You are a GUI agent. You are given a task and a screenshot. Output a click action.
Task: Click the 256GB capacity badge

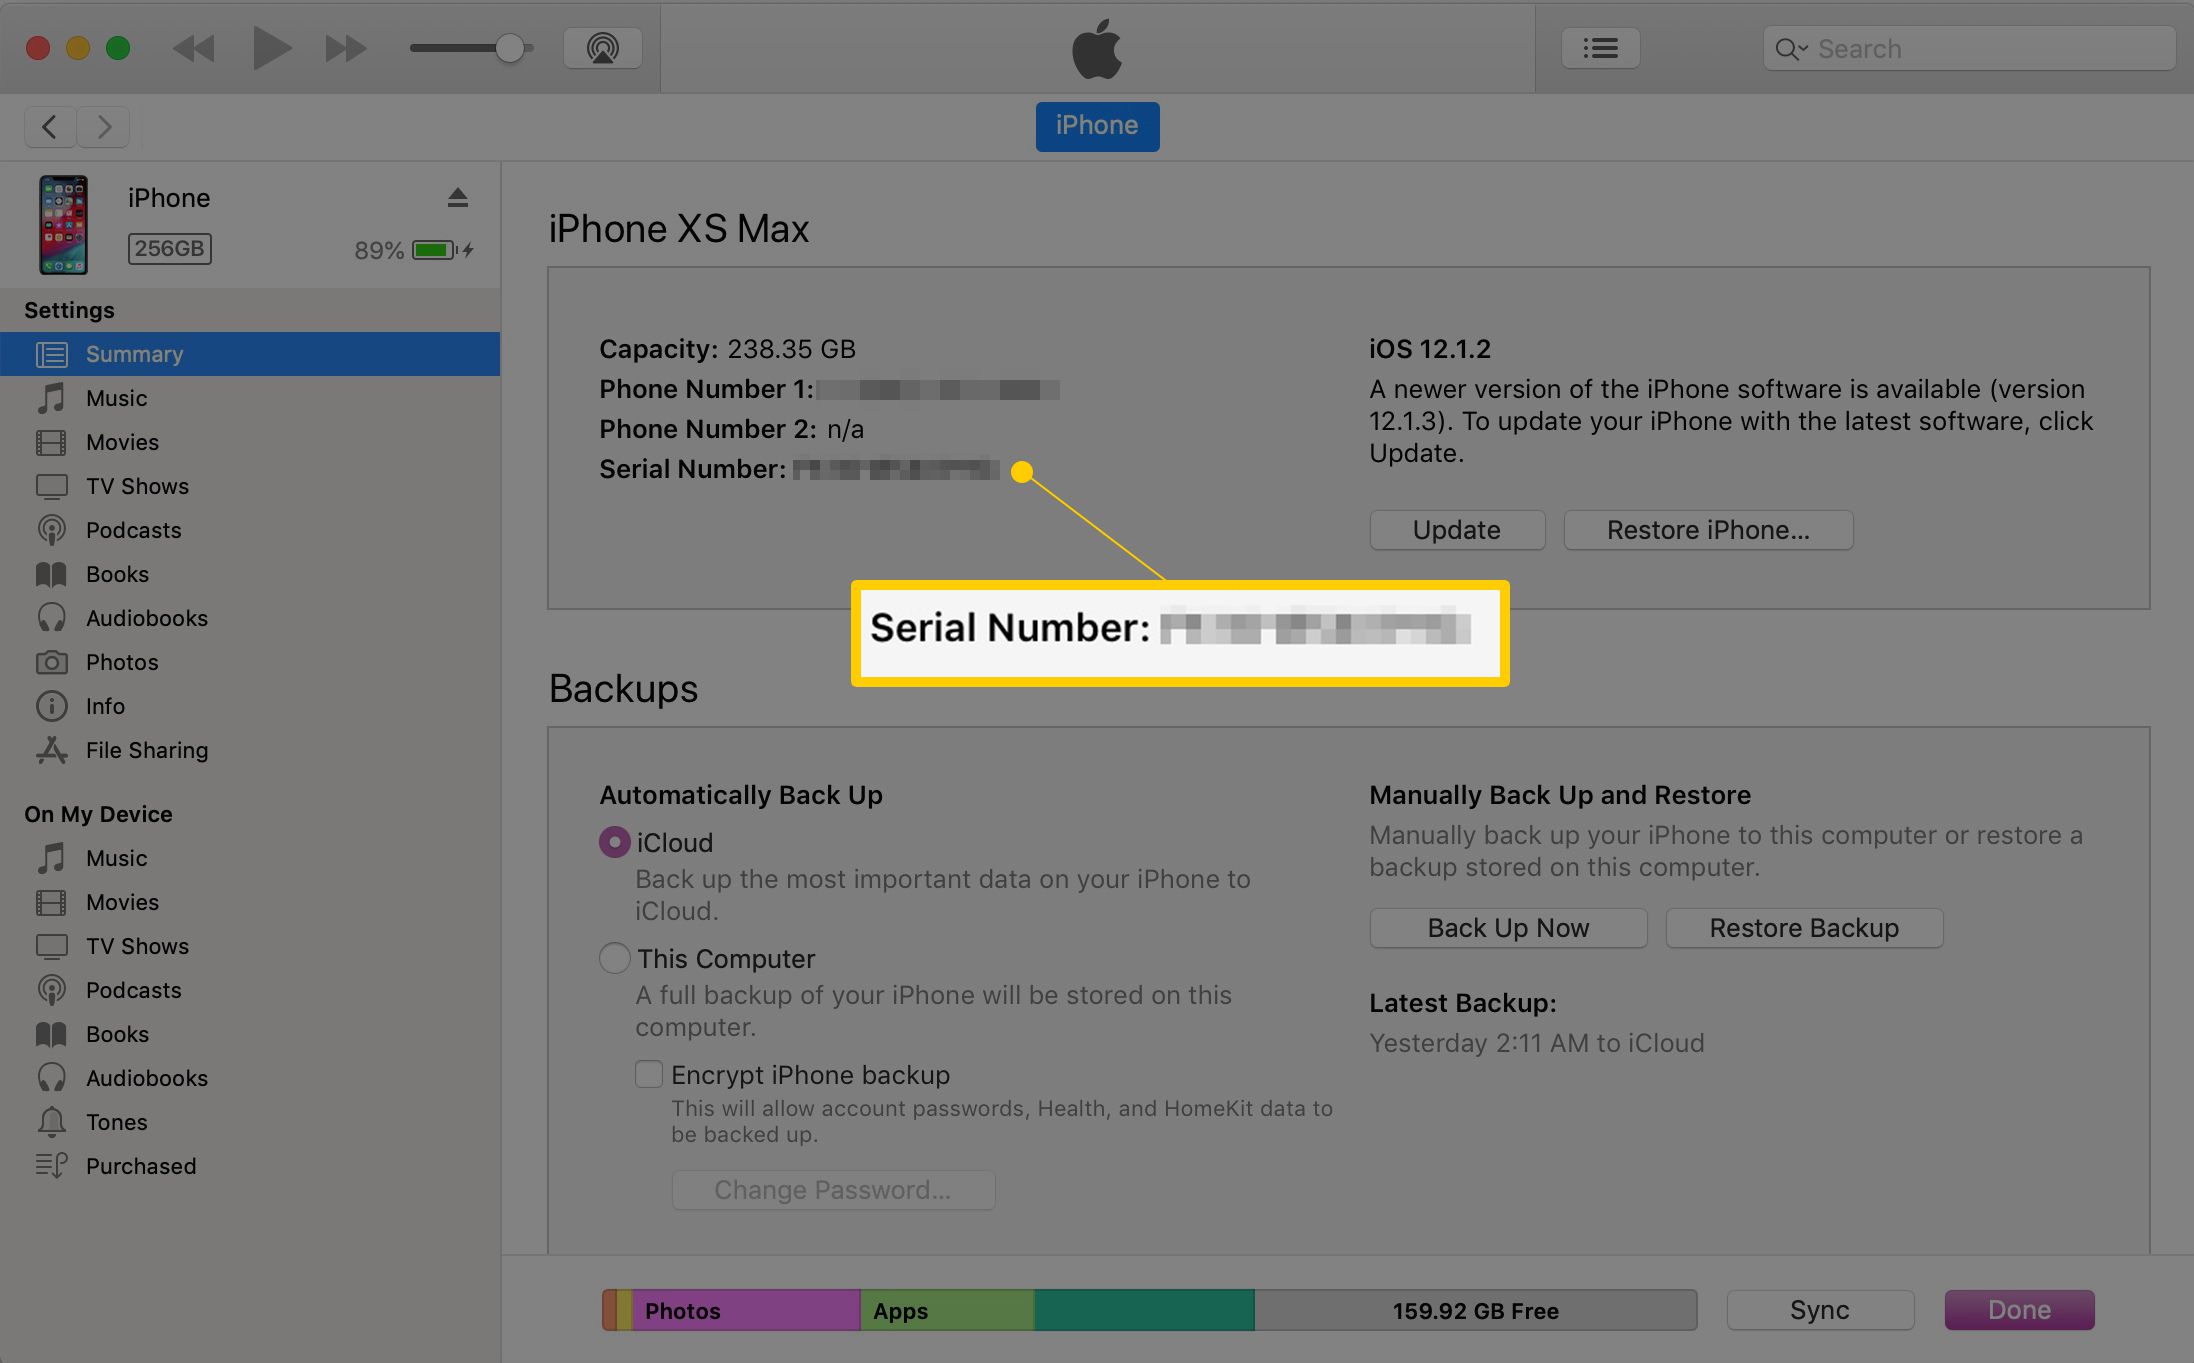tap(169, 248)
